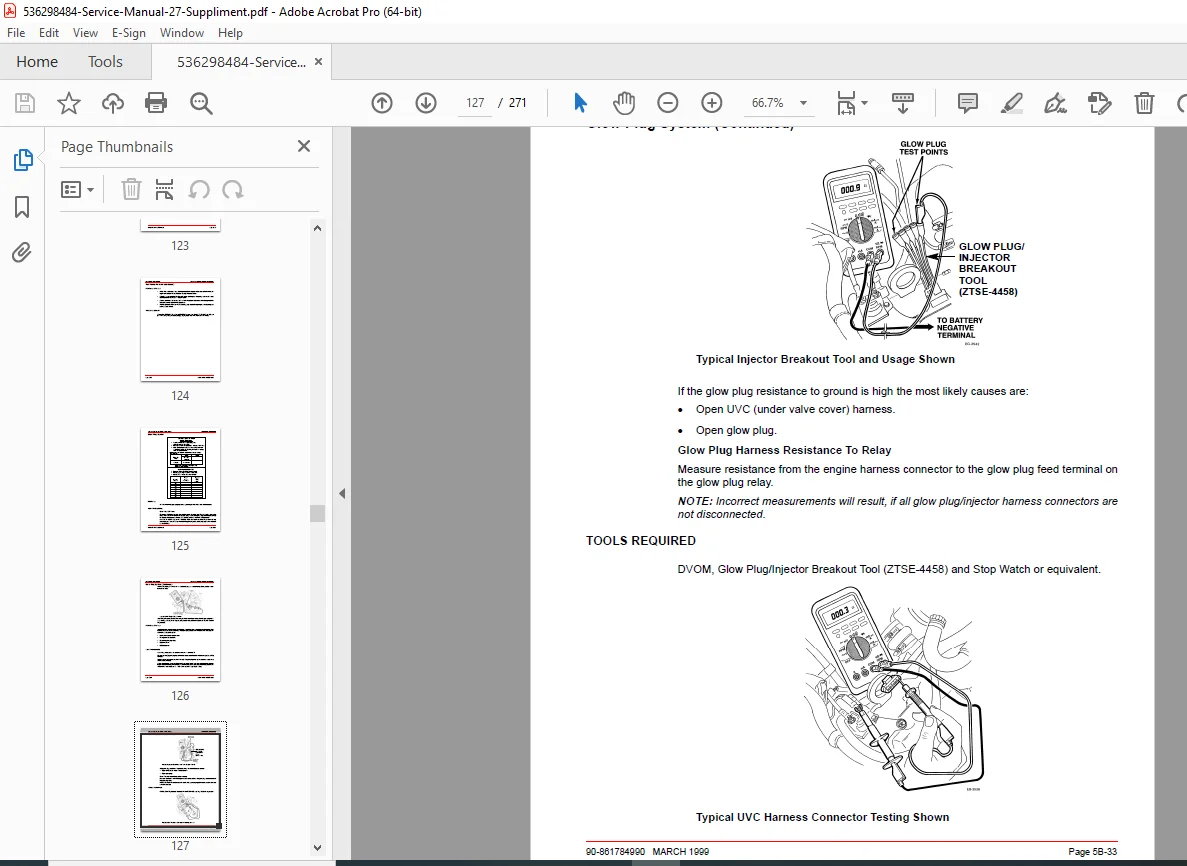This screenshot has height=866, width=1187.
Task: Click 'Glow Plug Harness Resistance To Relay' heading
Action: click(x=784, y=450)
